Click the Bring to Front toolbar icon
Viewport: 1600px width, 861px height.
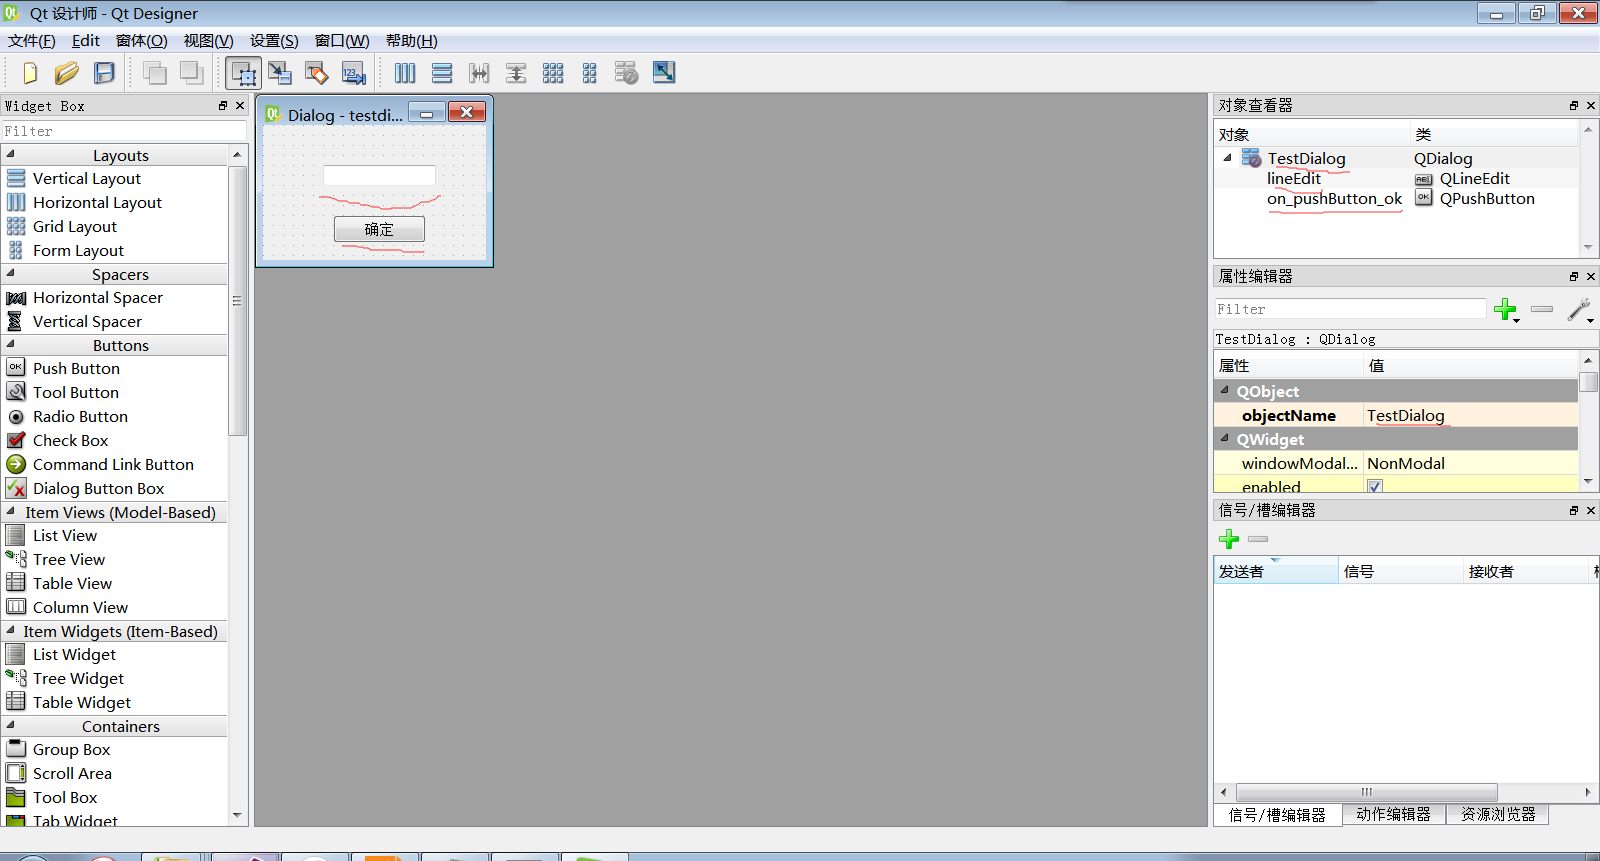coord(191,73)
